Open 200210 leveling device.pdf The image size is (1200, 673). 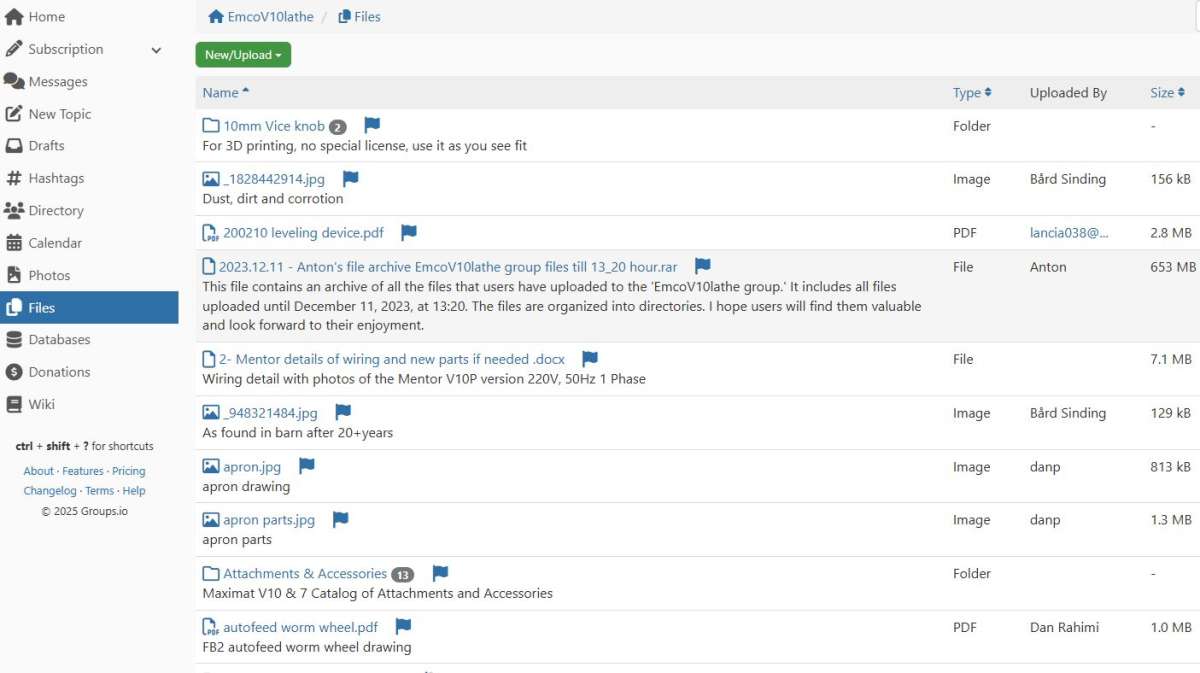(304, 233)
